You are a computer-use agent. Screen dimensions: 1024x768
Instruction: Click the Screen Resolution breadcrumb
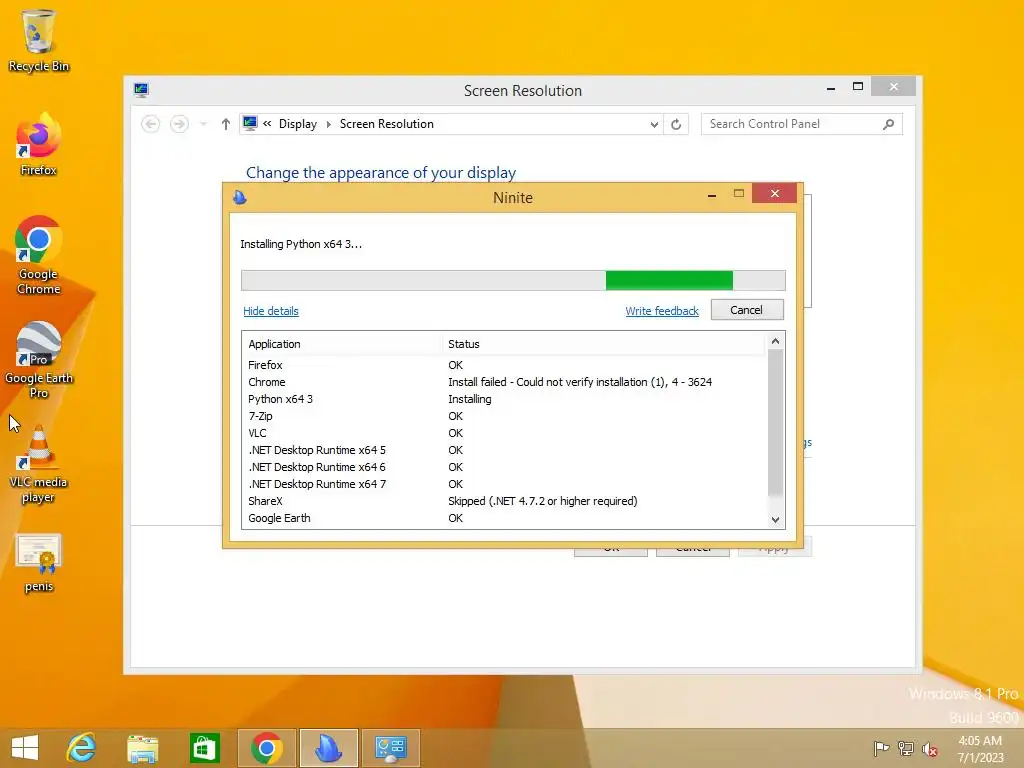387,124
